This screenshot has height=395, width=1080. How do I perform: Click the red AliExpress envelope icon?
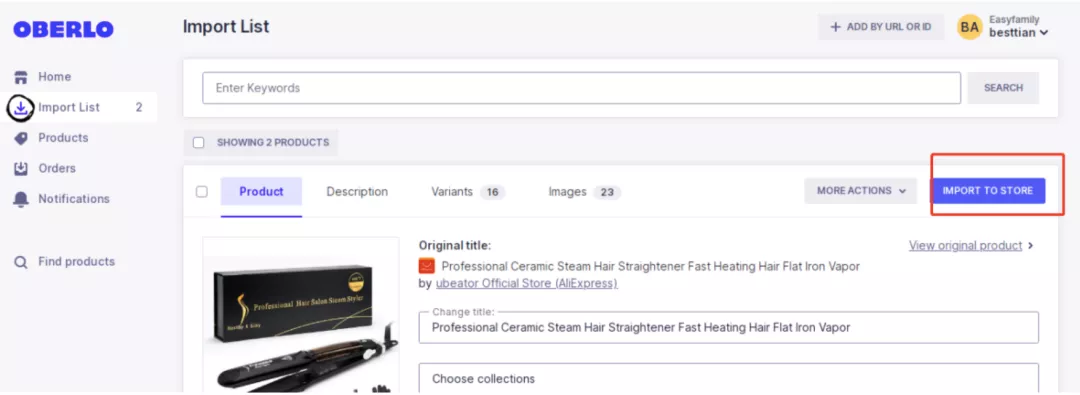point(426,266)
